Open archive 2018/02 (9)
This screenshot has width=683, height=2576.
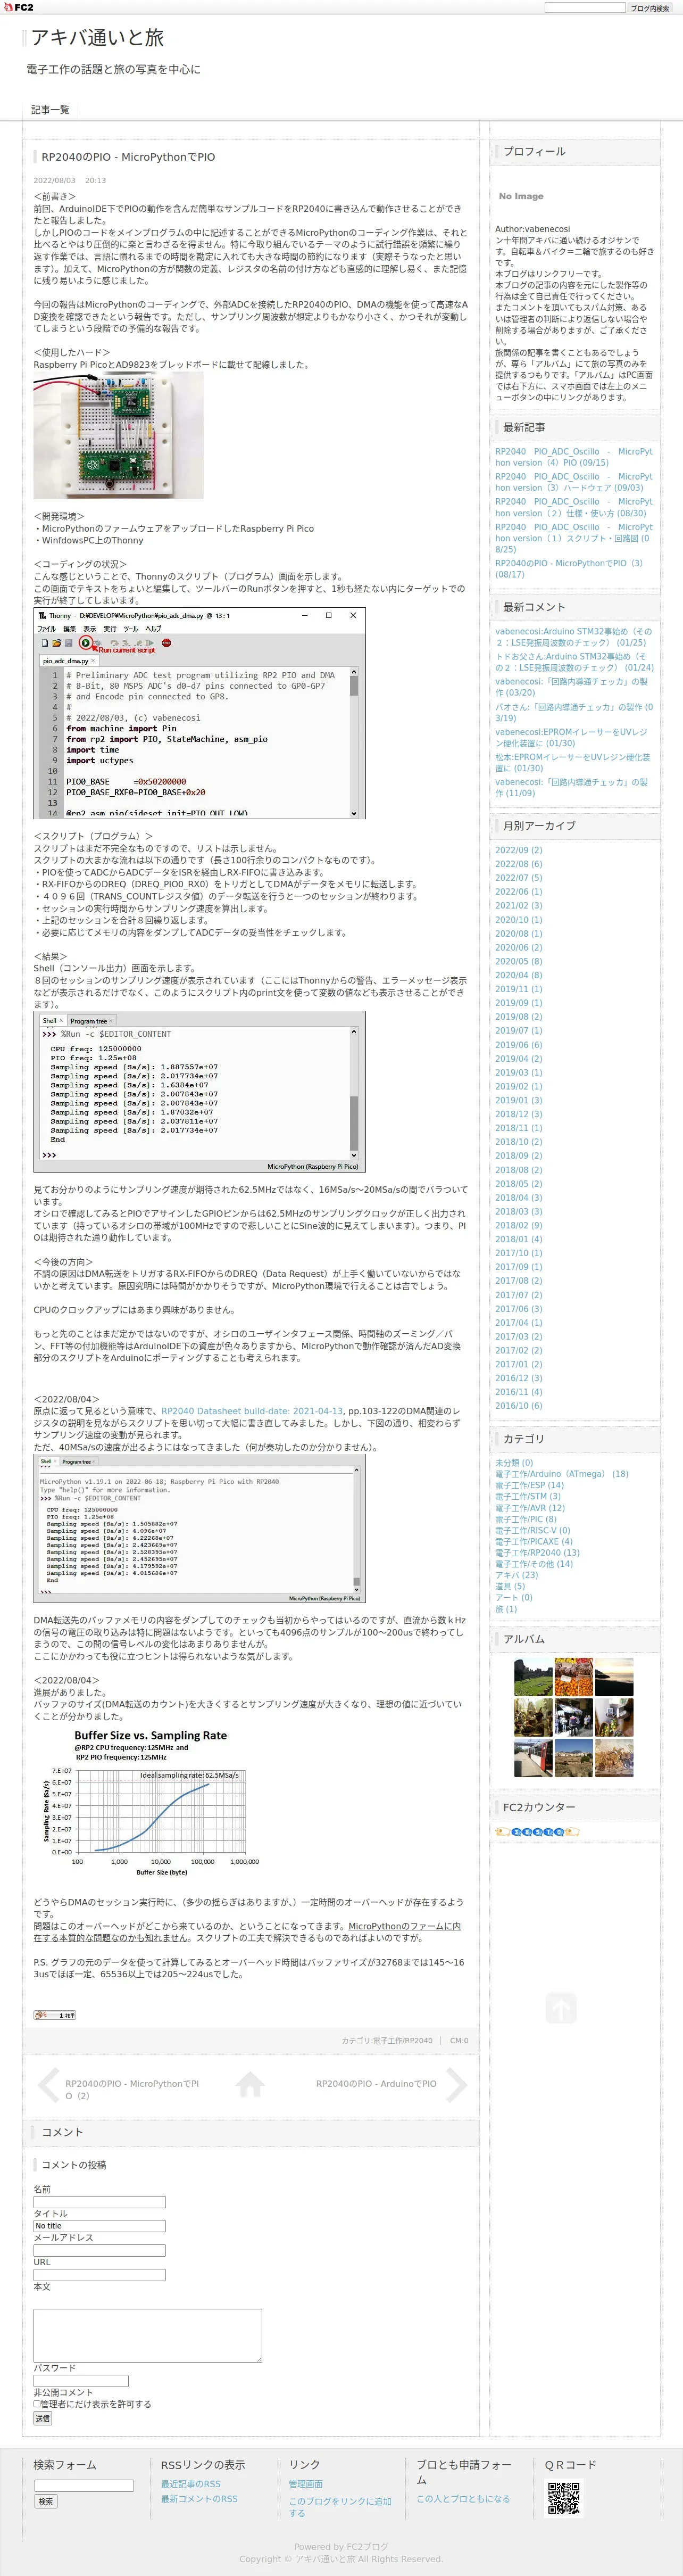(x=518, y=1225)
